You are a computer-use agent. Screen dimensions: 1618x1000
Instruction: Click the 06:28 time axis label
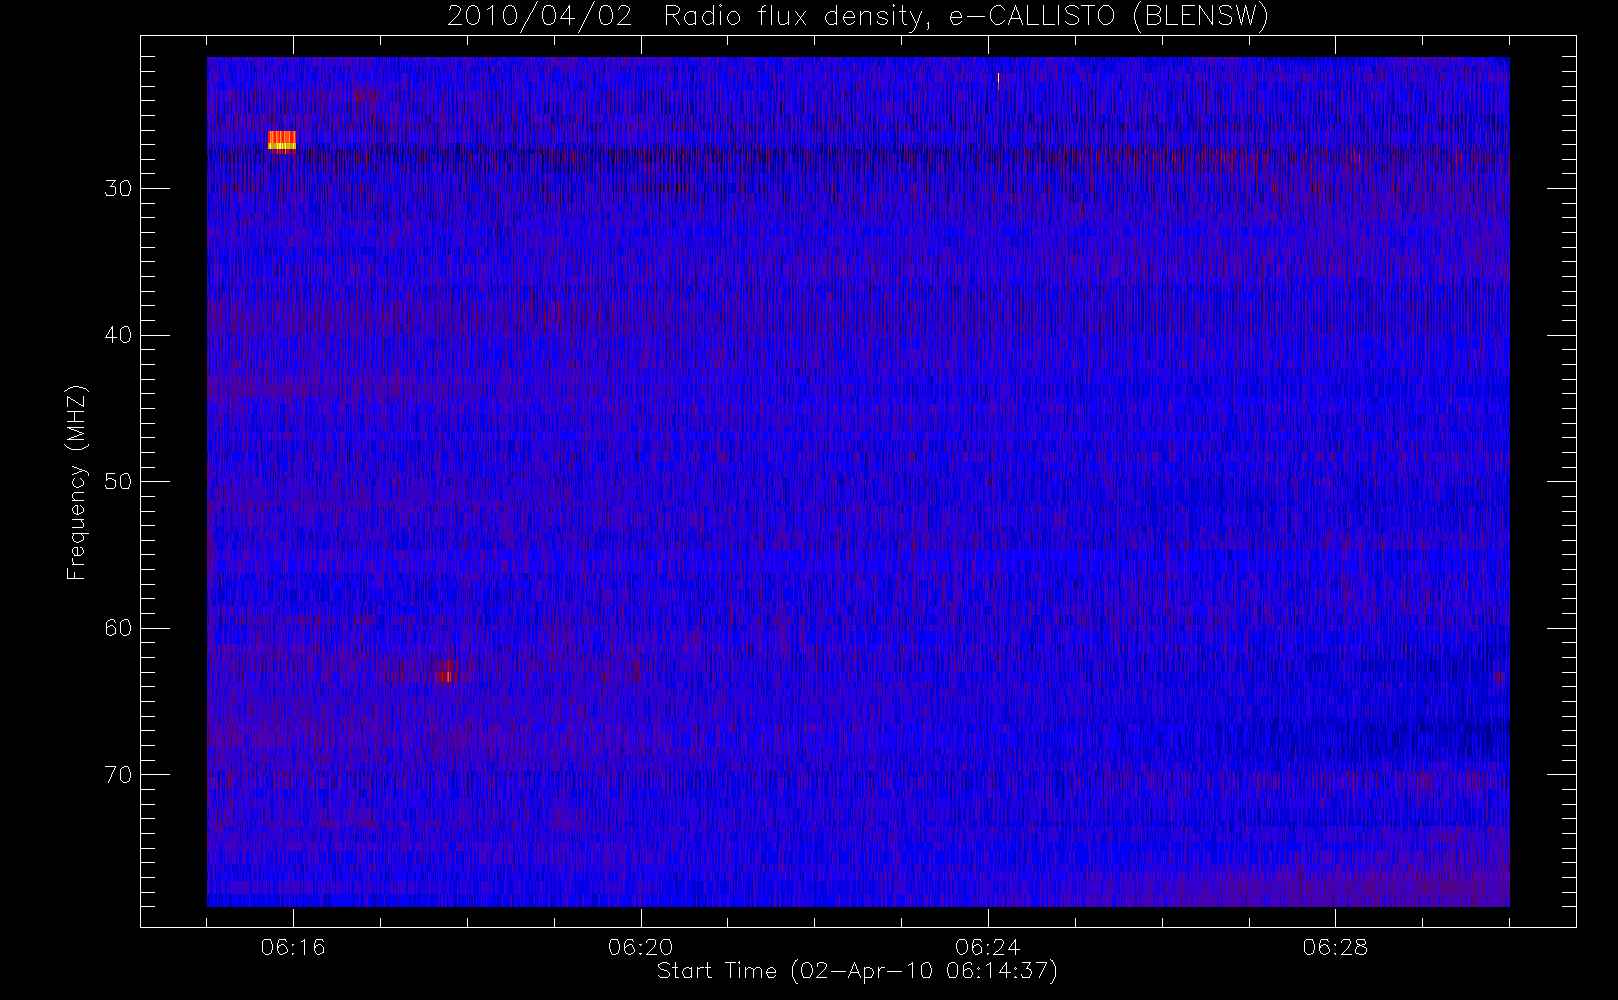(1335, 947)
